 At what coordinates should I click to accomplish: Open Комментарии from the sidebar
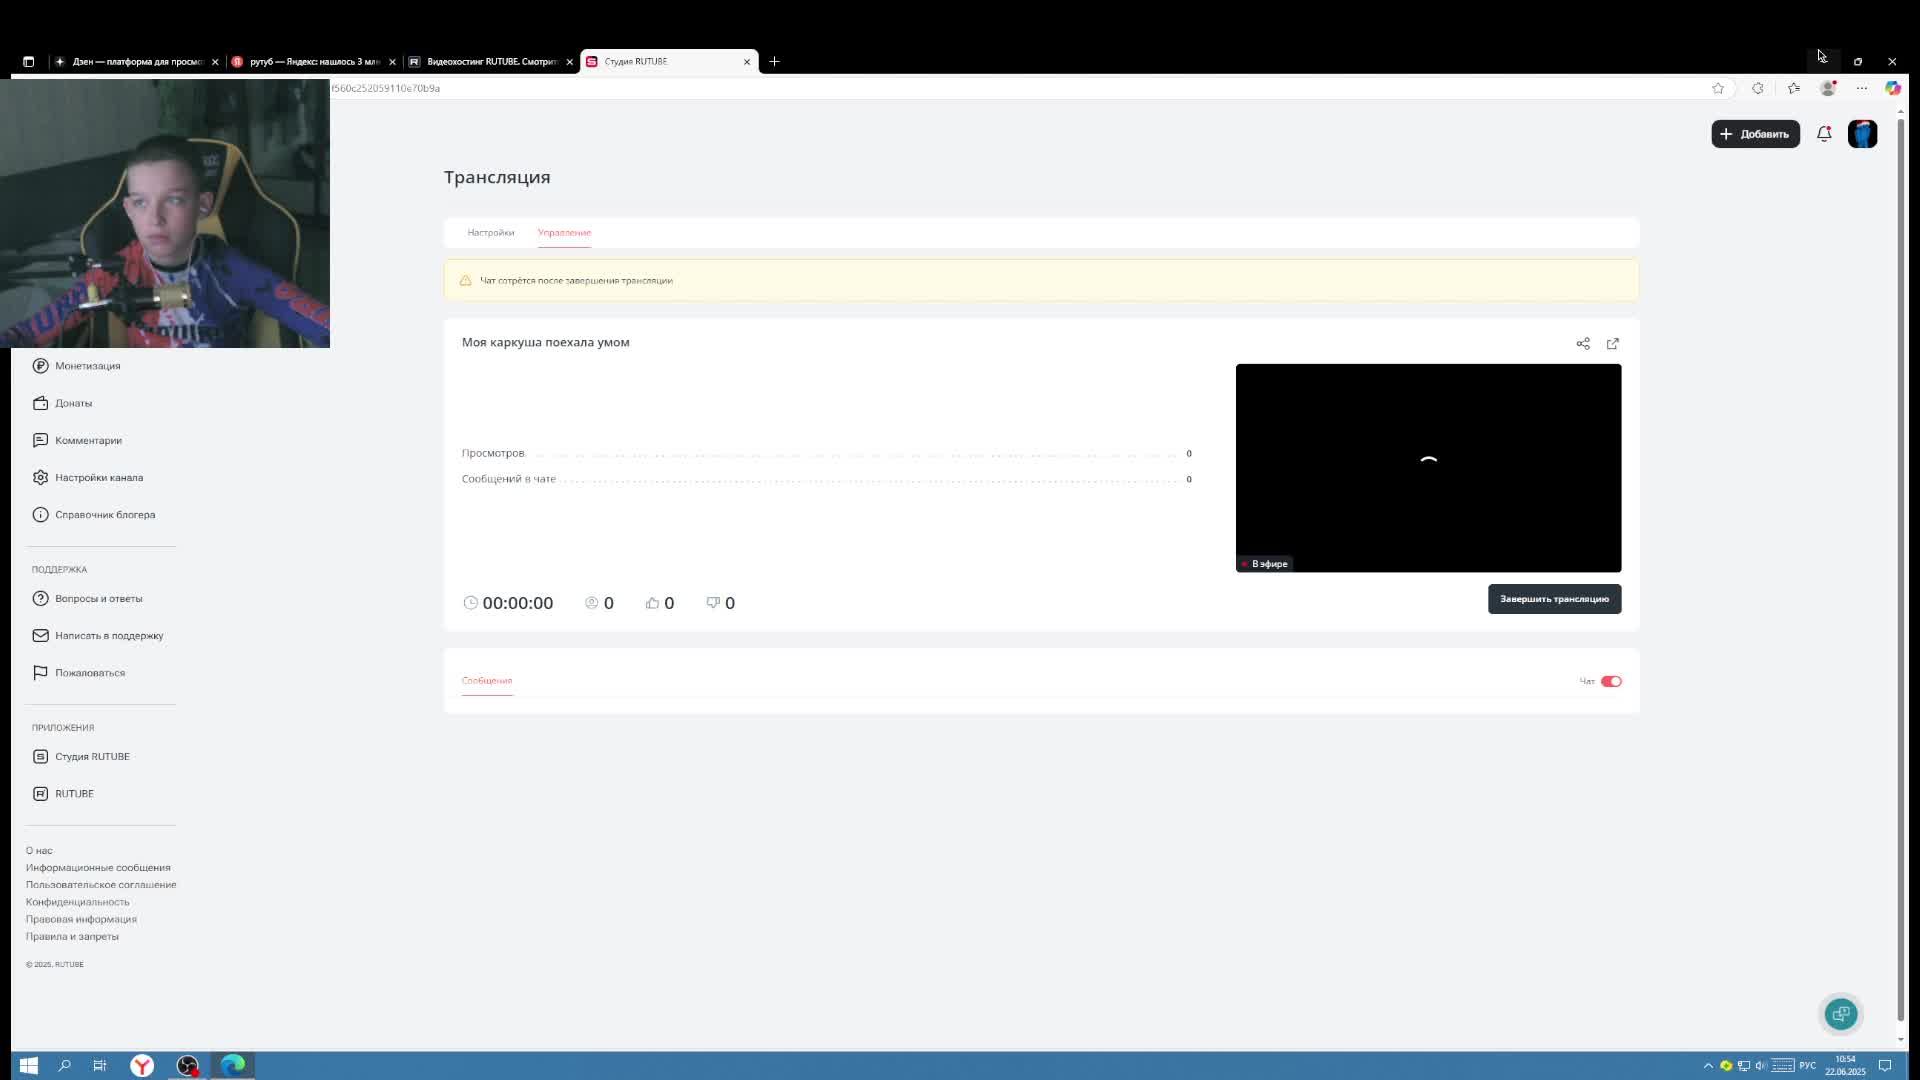(88, 440)
